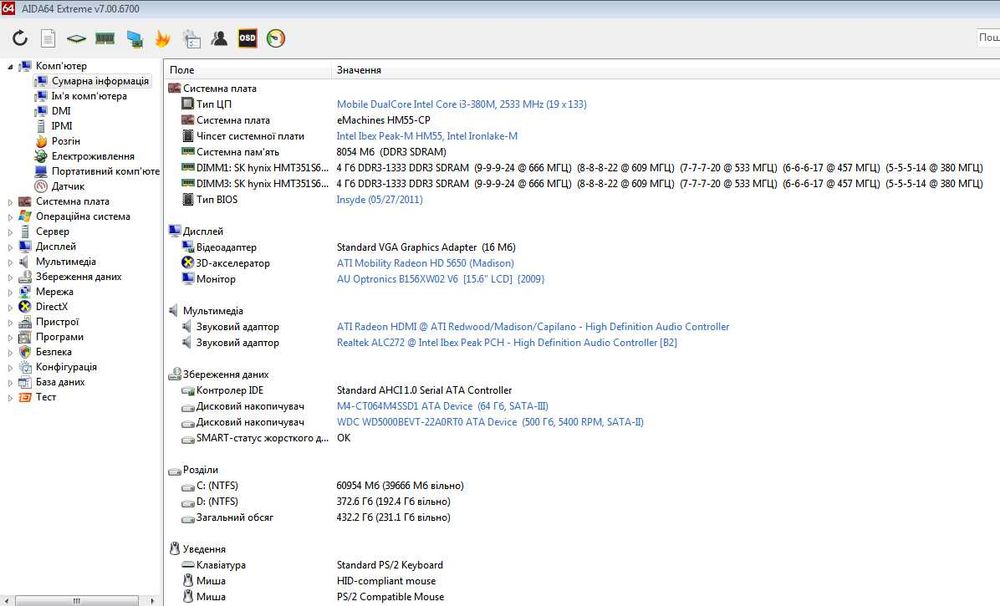Click the tree panel horizontal scrollbar thumb
The height and width of the screenshot is (606, 1000).
[77, 600]
